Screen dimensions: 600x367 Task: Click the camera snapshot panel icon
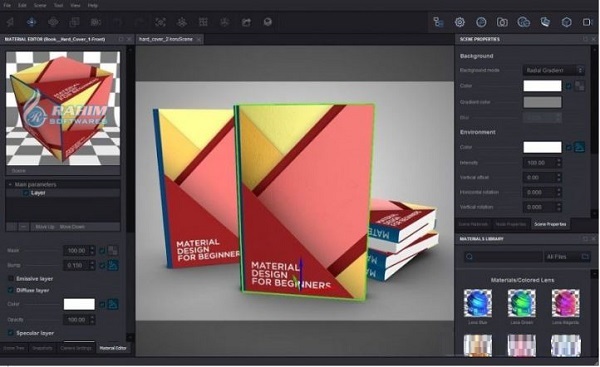502,22
